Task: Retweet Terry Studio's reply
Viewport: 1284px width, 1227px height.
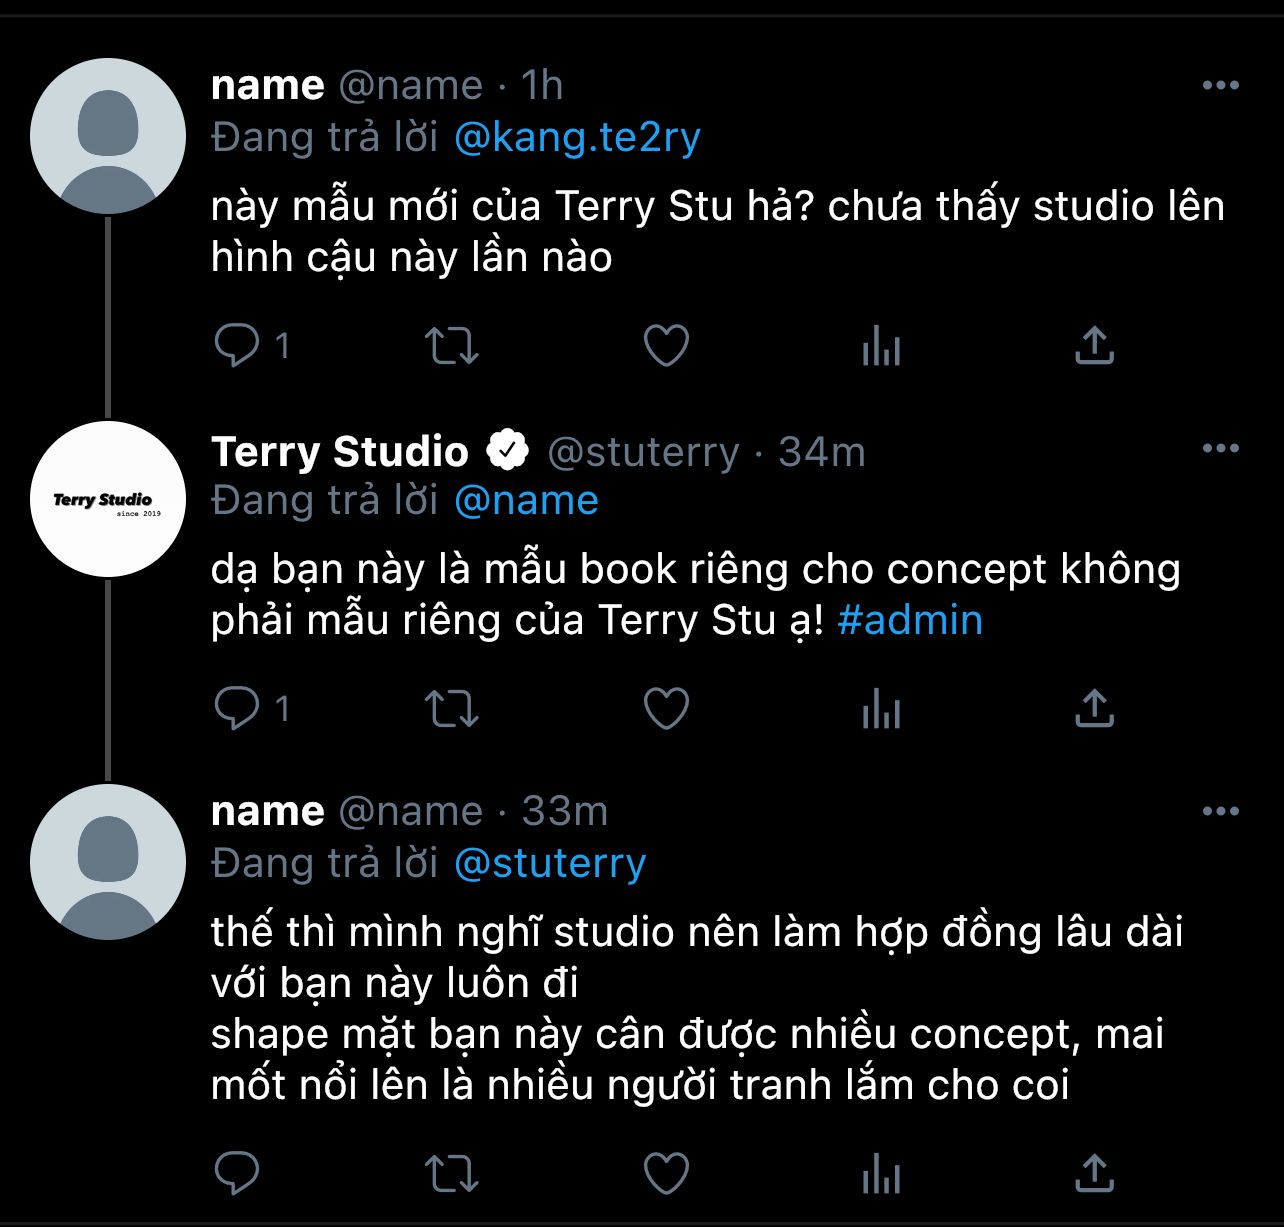Action: (452, 709)
